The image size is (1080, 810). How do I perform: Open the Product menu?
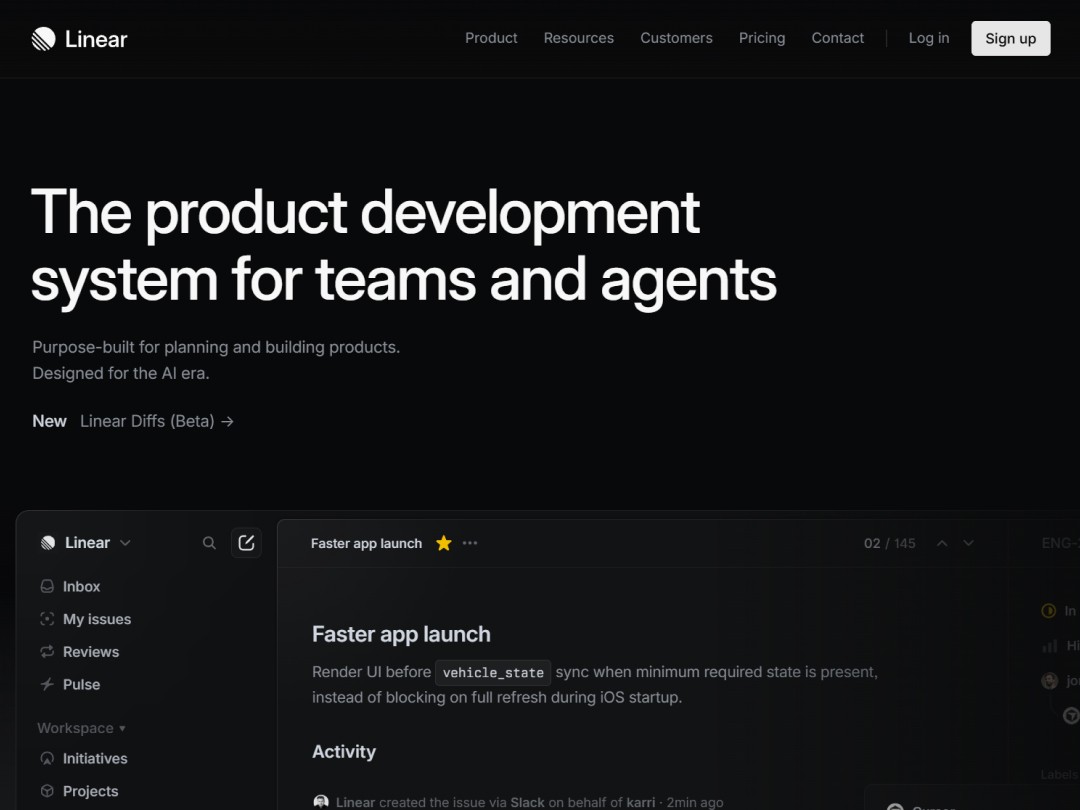pos(491,38)
